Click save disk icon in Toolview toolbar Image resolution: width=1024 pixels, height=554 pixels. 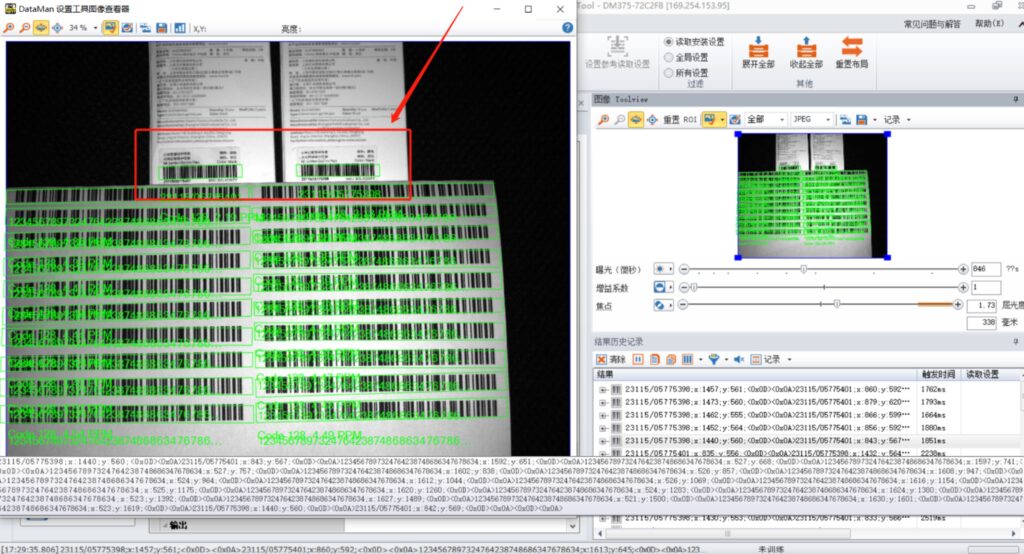tap(861, 120)
